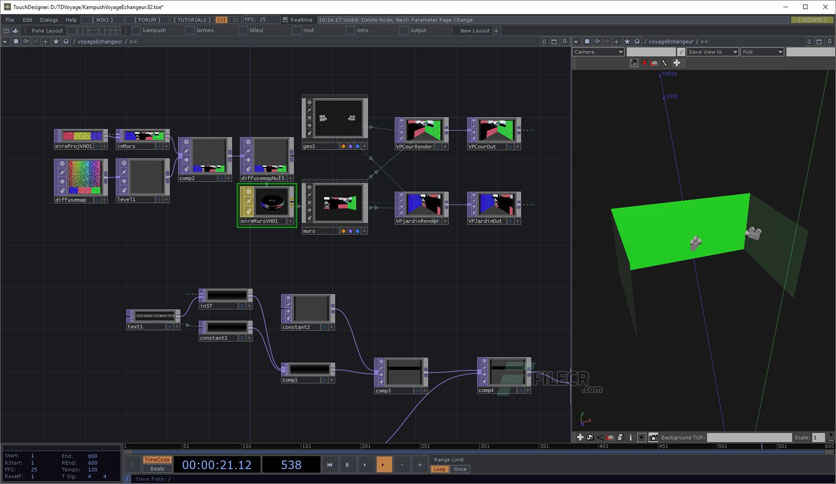
Task: Enable Loop range limit mode
Action: (x=439, y=469)
